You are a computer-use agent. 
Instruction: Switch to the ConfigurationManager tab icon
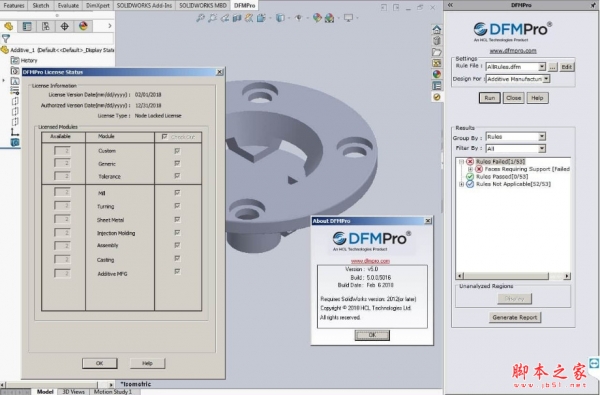46,26
